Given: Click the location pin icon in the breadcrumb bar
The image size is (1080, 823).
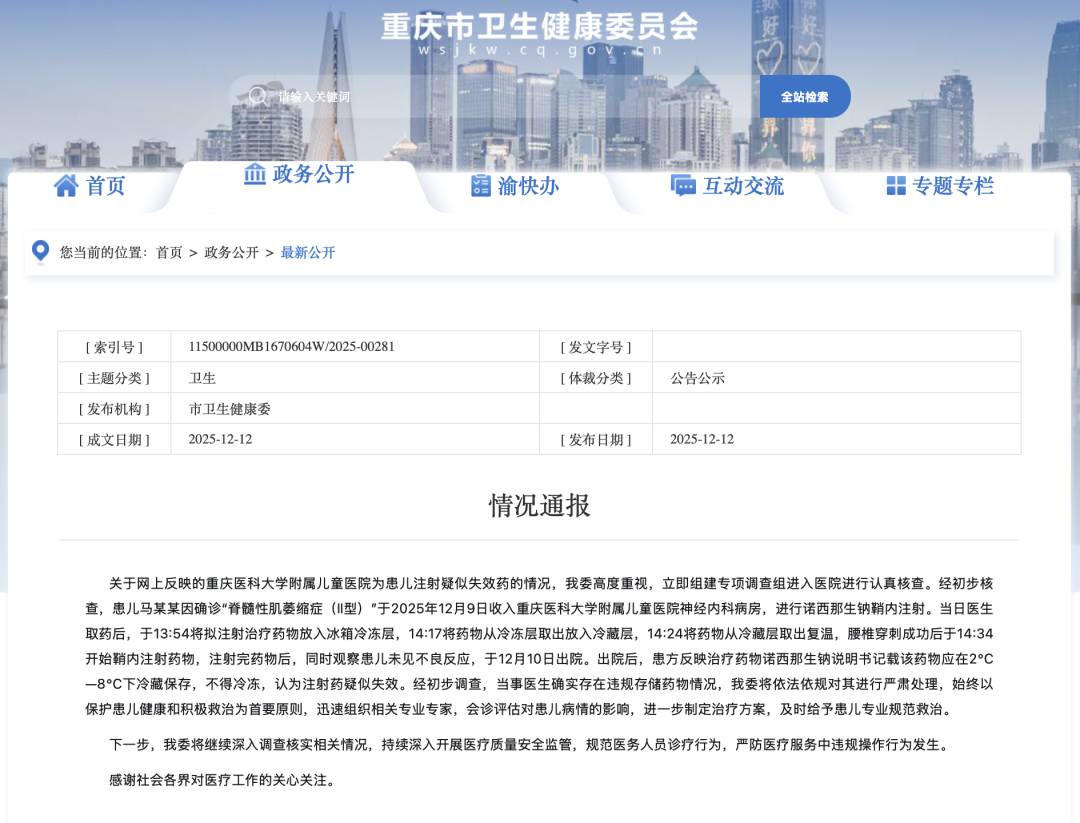Looking at the screenshot, I should 40,251.
